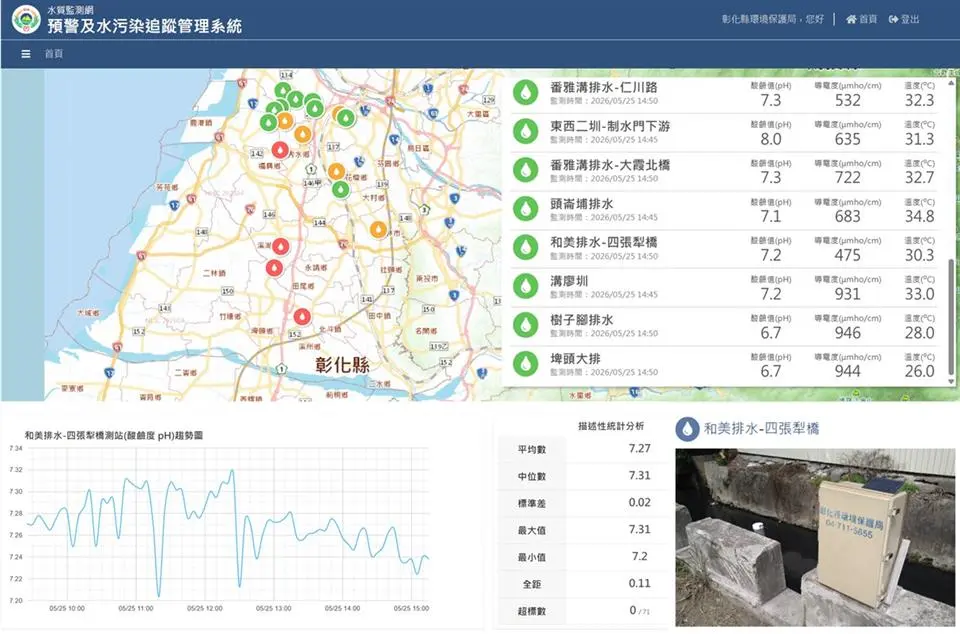Open station 東西二圳-制水門下游 from the list
The image size is (960, 634).
click(x=610, y=126)
